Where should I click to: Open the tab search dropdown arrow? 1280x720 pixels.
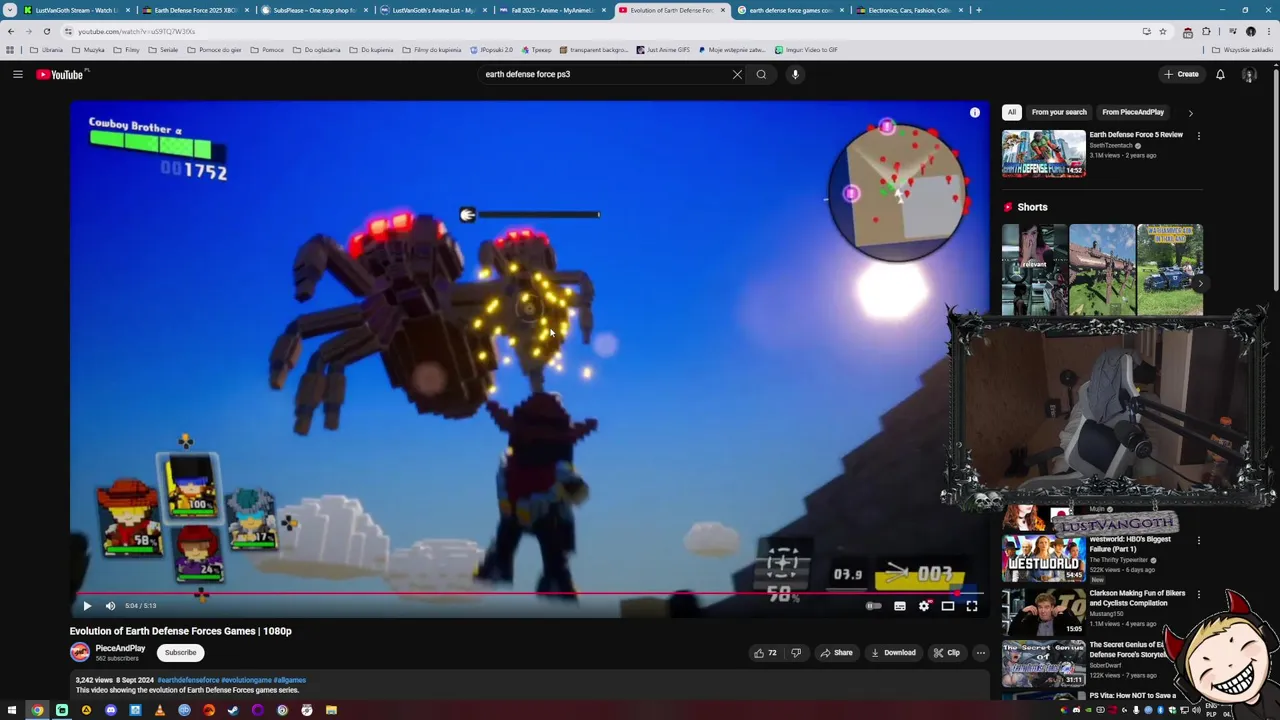(10, 10)
